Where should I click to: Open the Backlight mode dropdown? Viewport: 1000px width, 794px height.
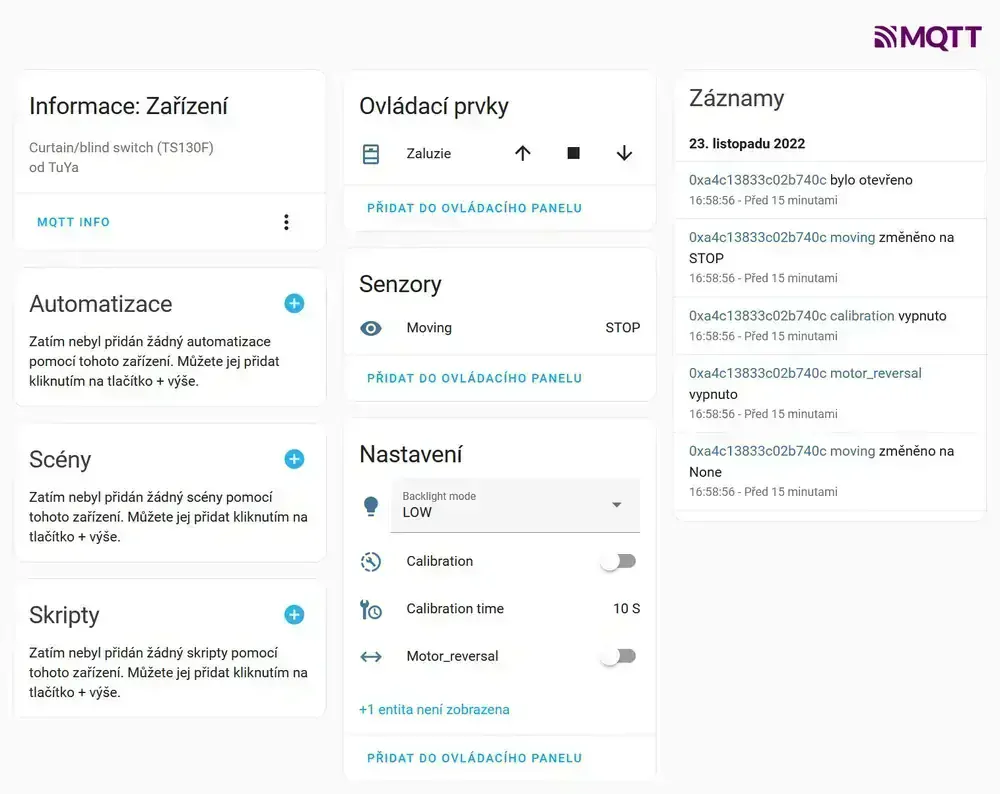pyautogui.click(x=515, y=505)
